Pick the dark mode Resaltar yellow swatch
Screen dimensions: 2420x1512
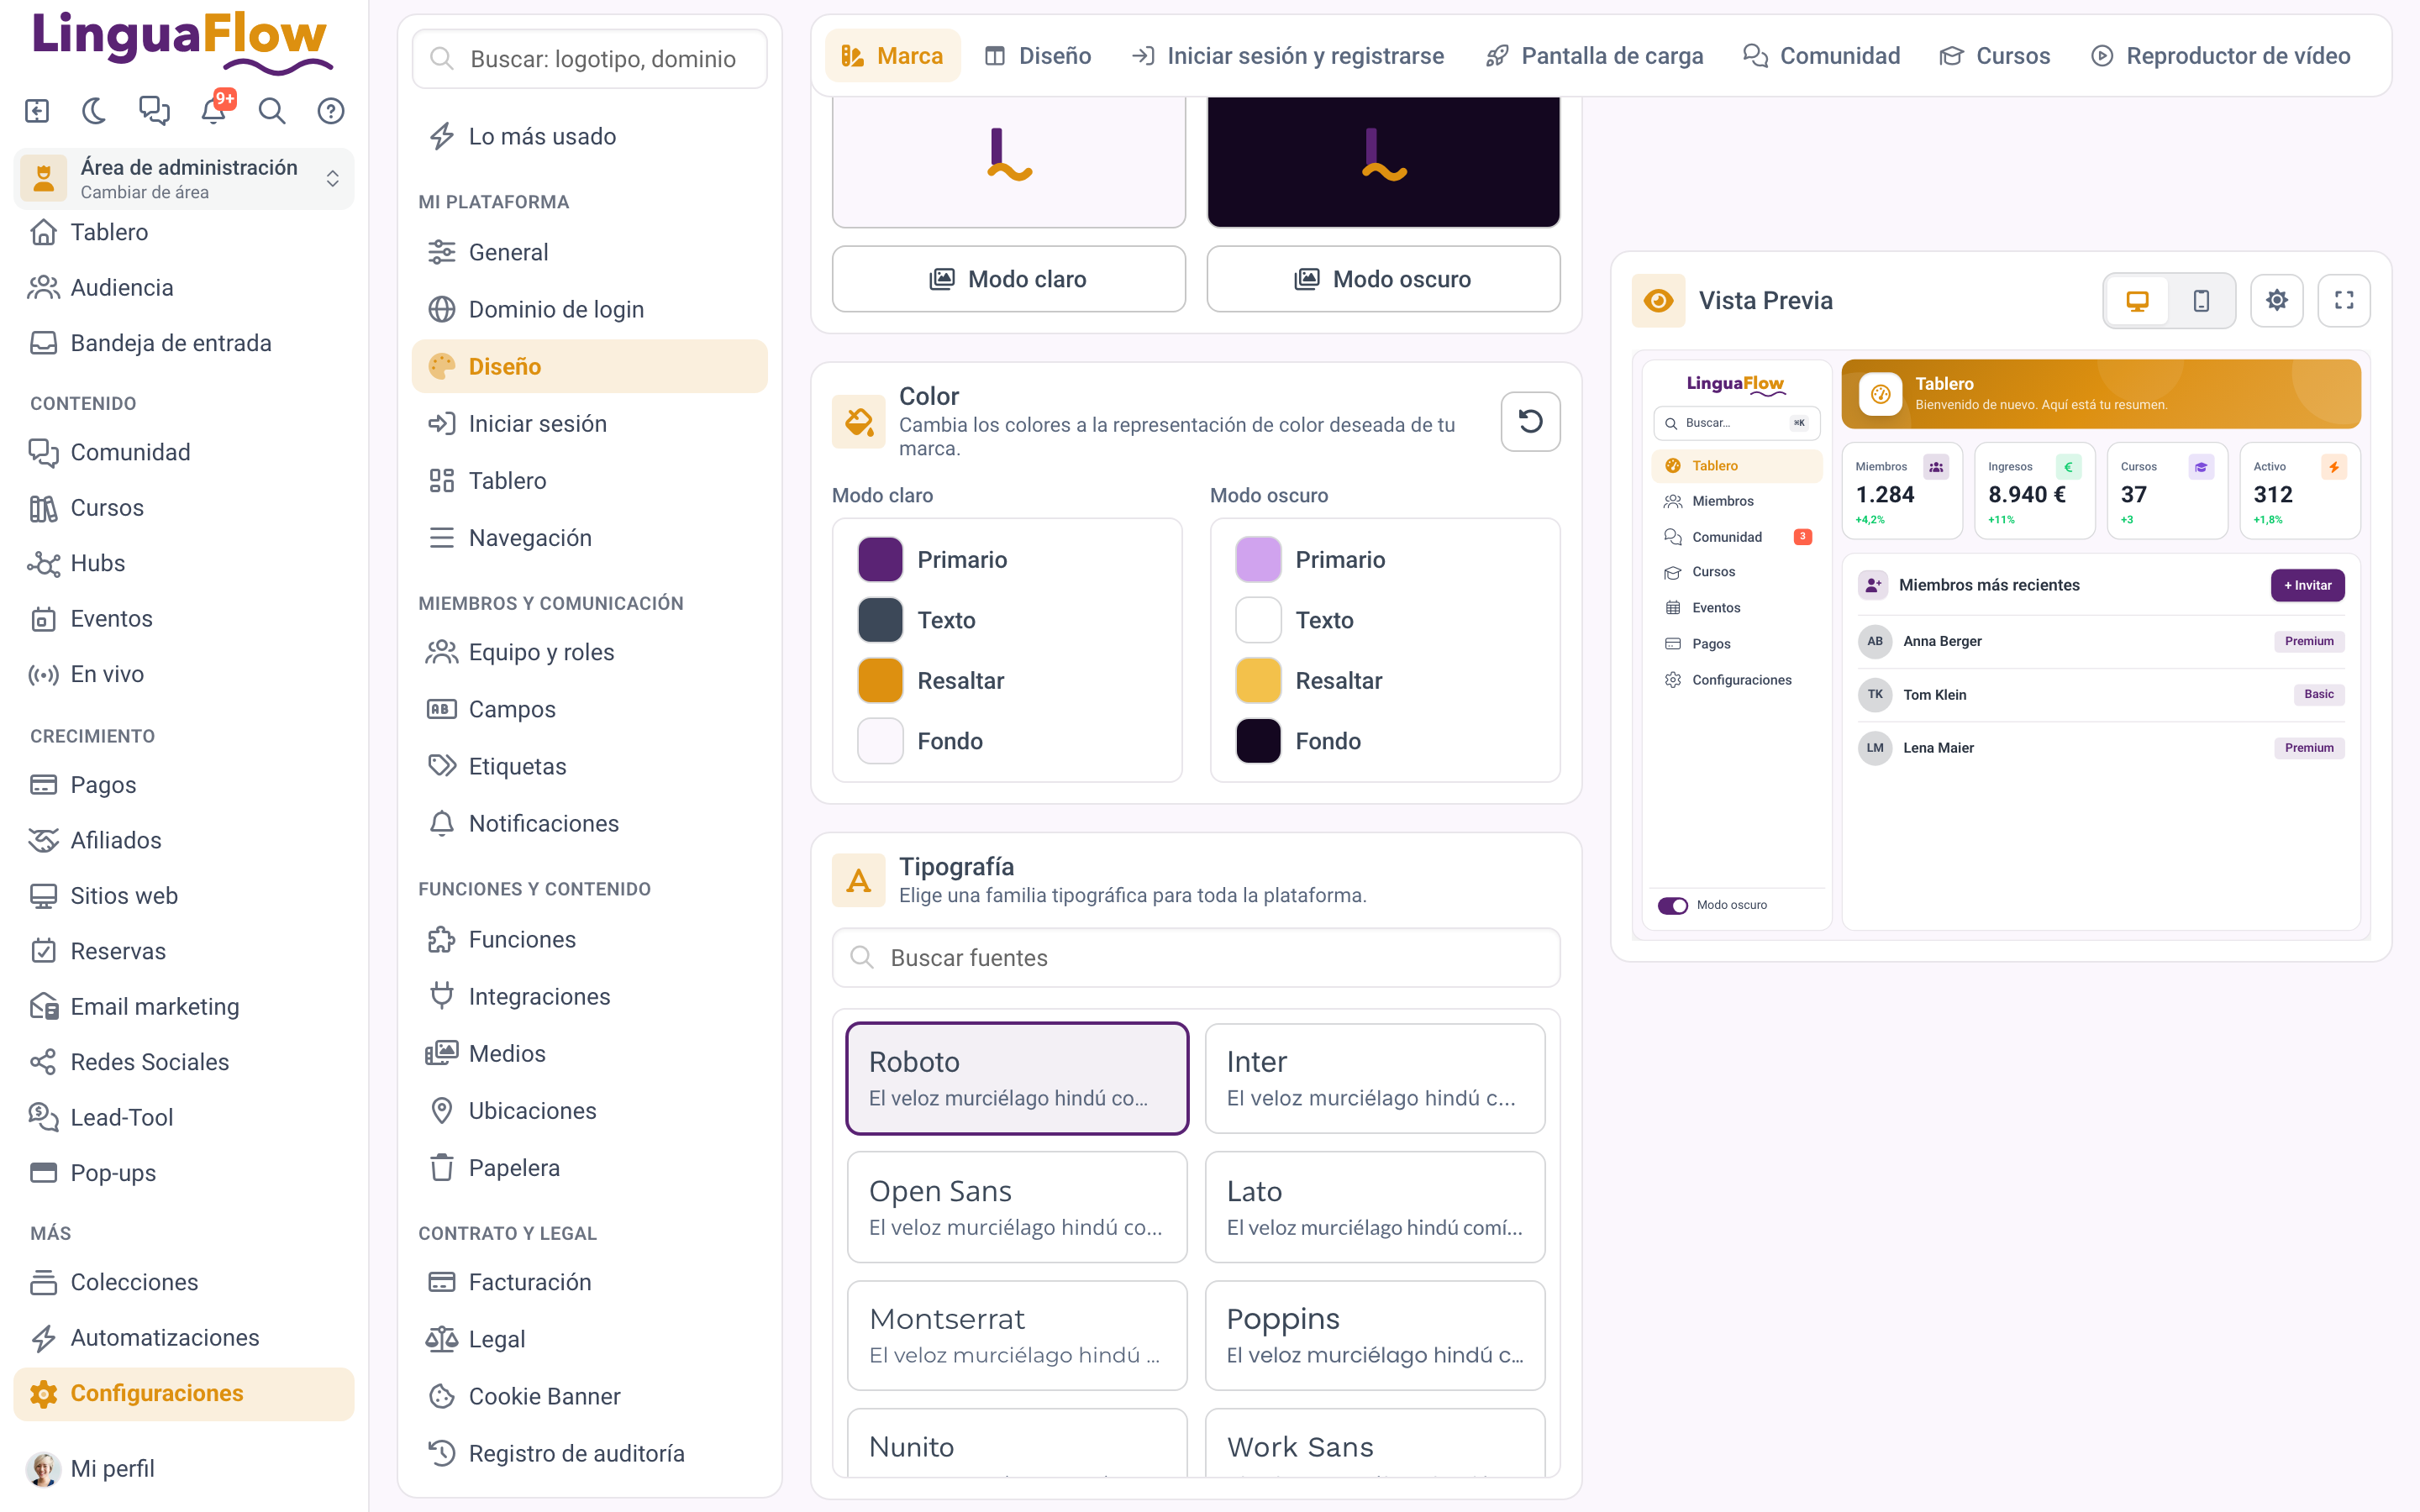pos(1258,680)
